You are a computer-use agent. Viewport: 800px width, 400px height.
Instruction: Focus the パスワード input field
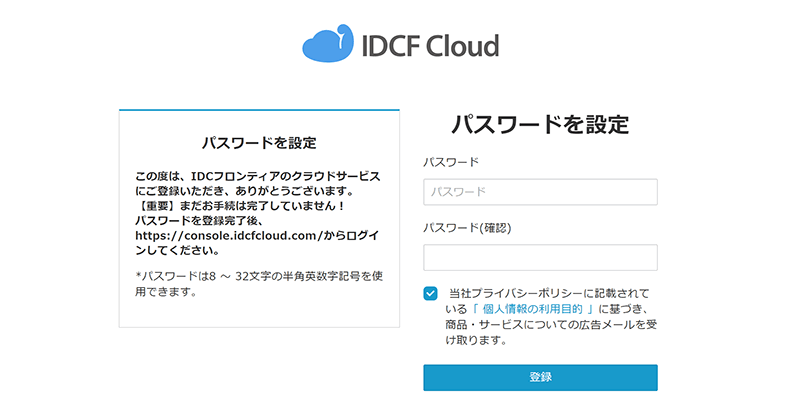pyautogui.click(x=540, y=192)
